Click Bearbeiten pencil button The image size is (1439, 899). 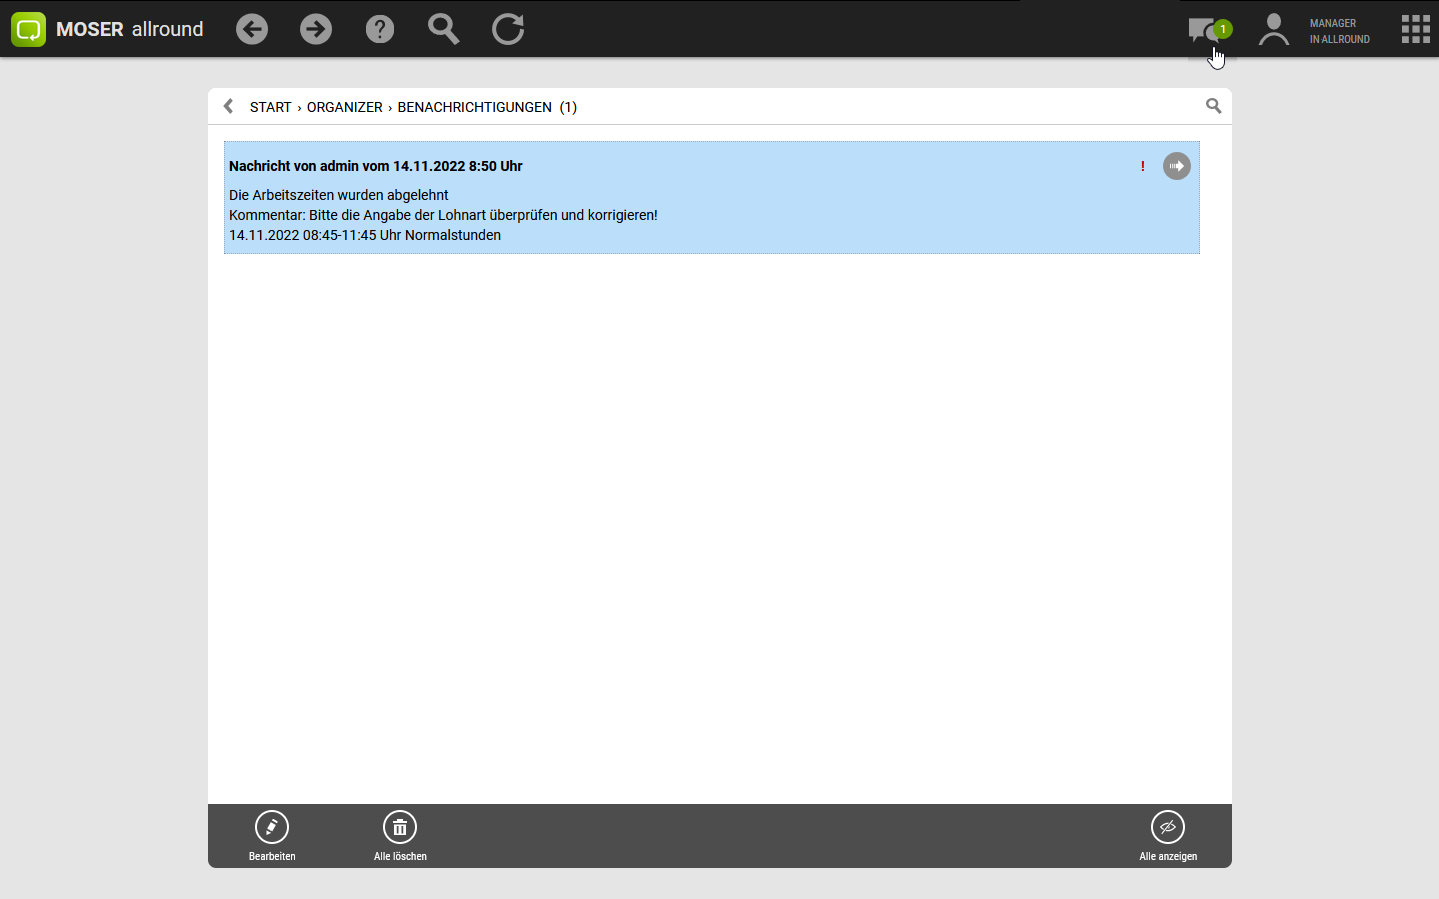tap(272, 828)
